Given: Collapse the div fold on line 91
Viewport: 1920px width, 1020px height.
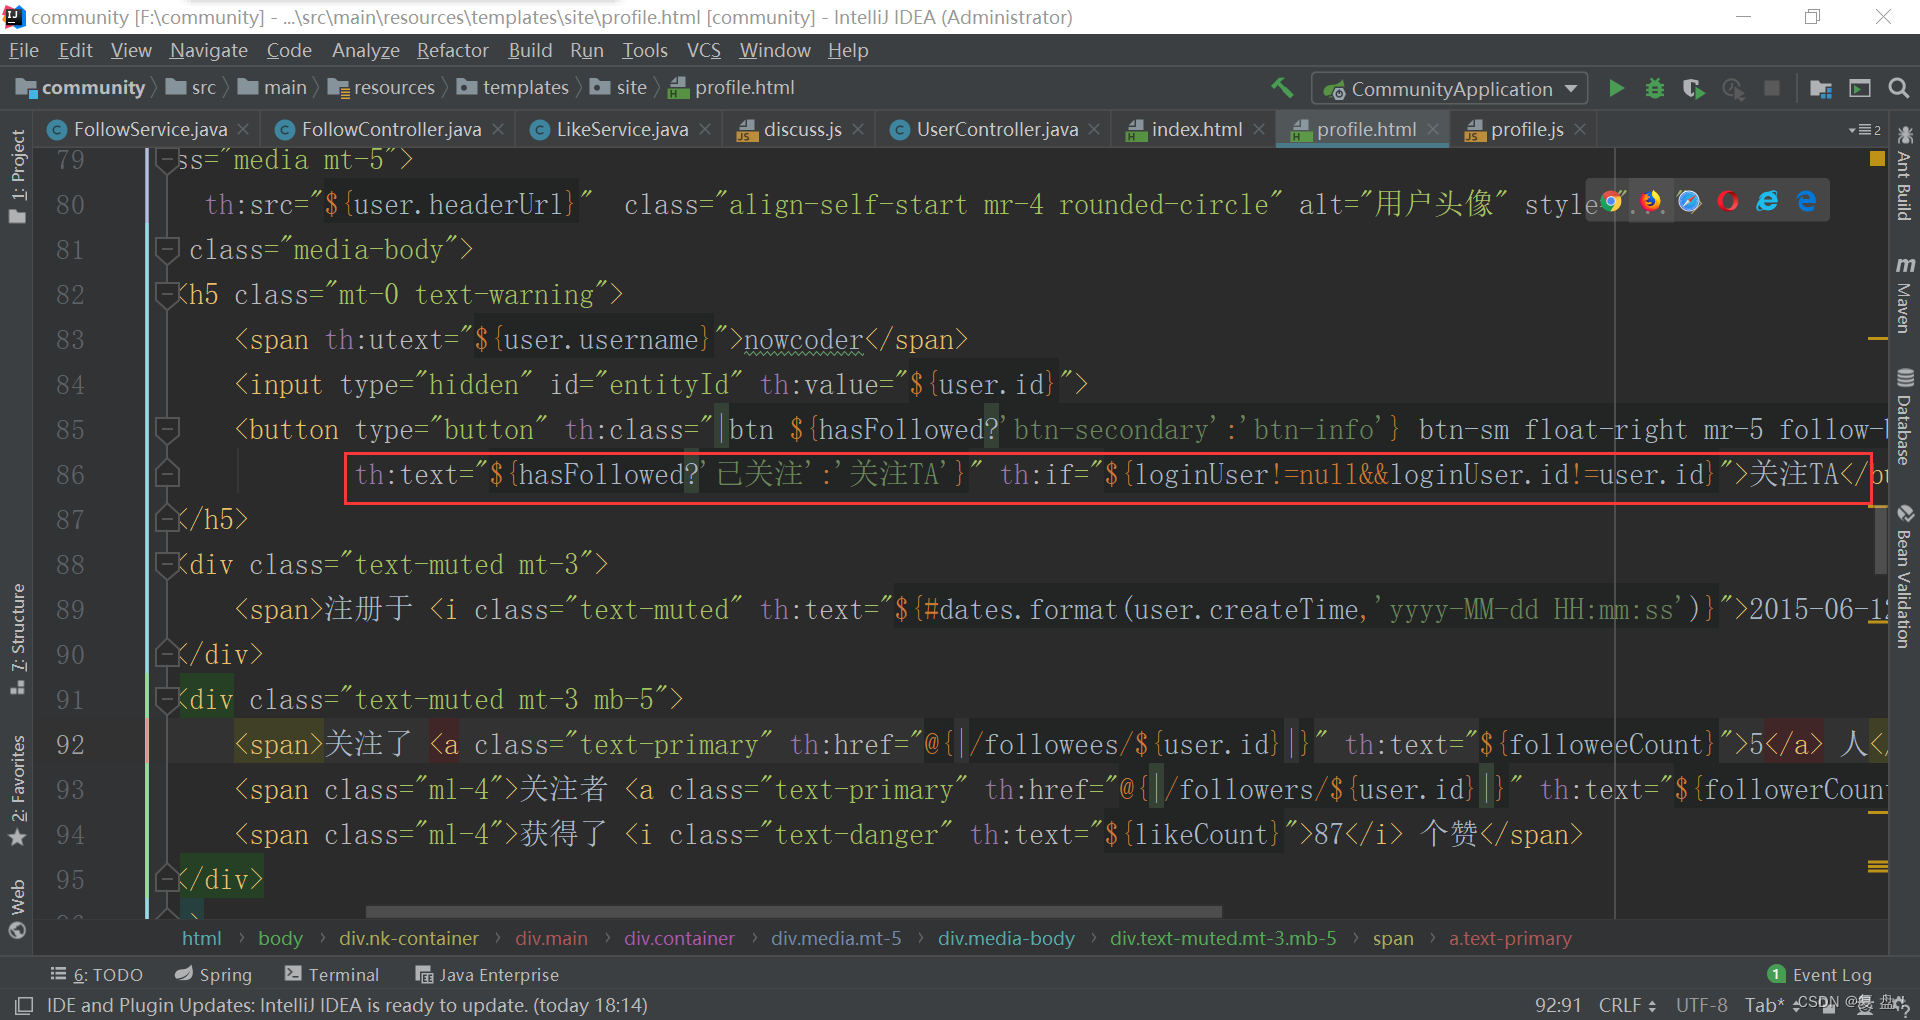Looking at the screenshot, I should click(167, 699).
